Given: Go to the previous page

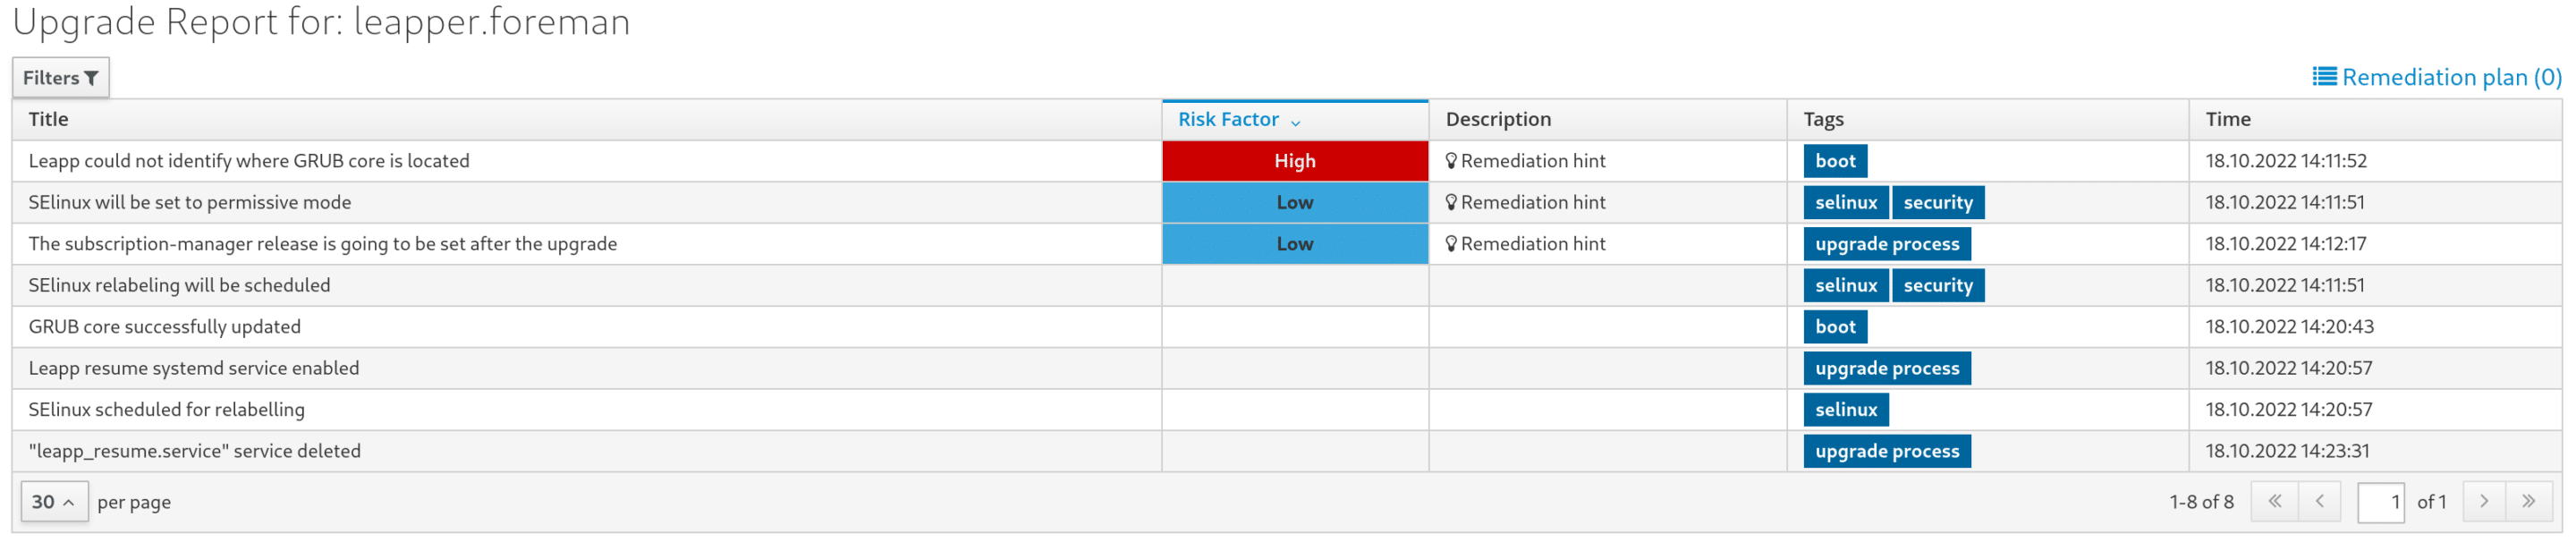Looking at the screenshot, I should pyautogui.click(x=2319, y=502).
